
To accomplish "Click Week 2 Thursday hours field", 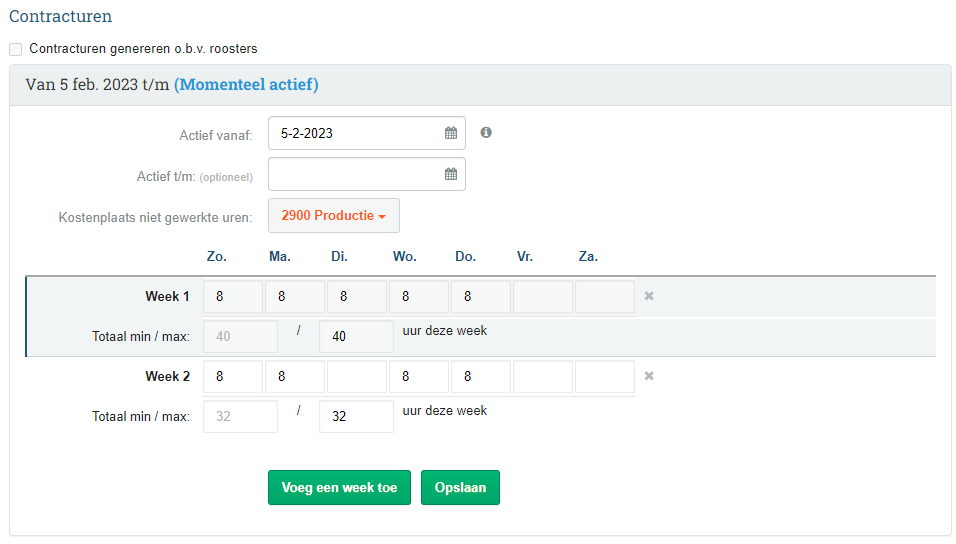I will 480,376.
